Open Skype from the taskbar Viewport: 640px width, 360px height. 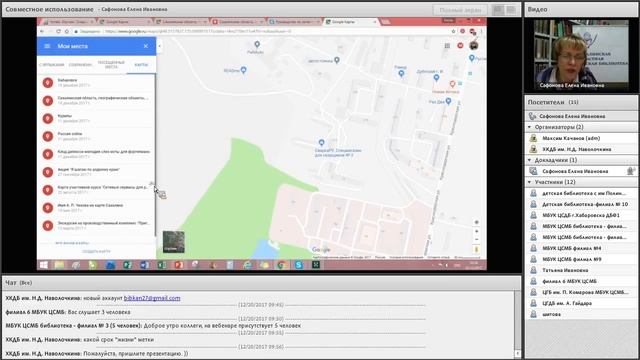coord(298,265)
